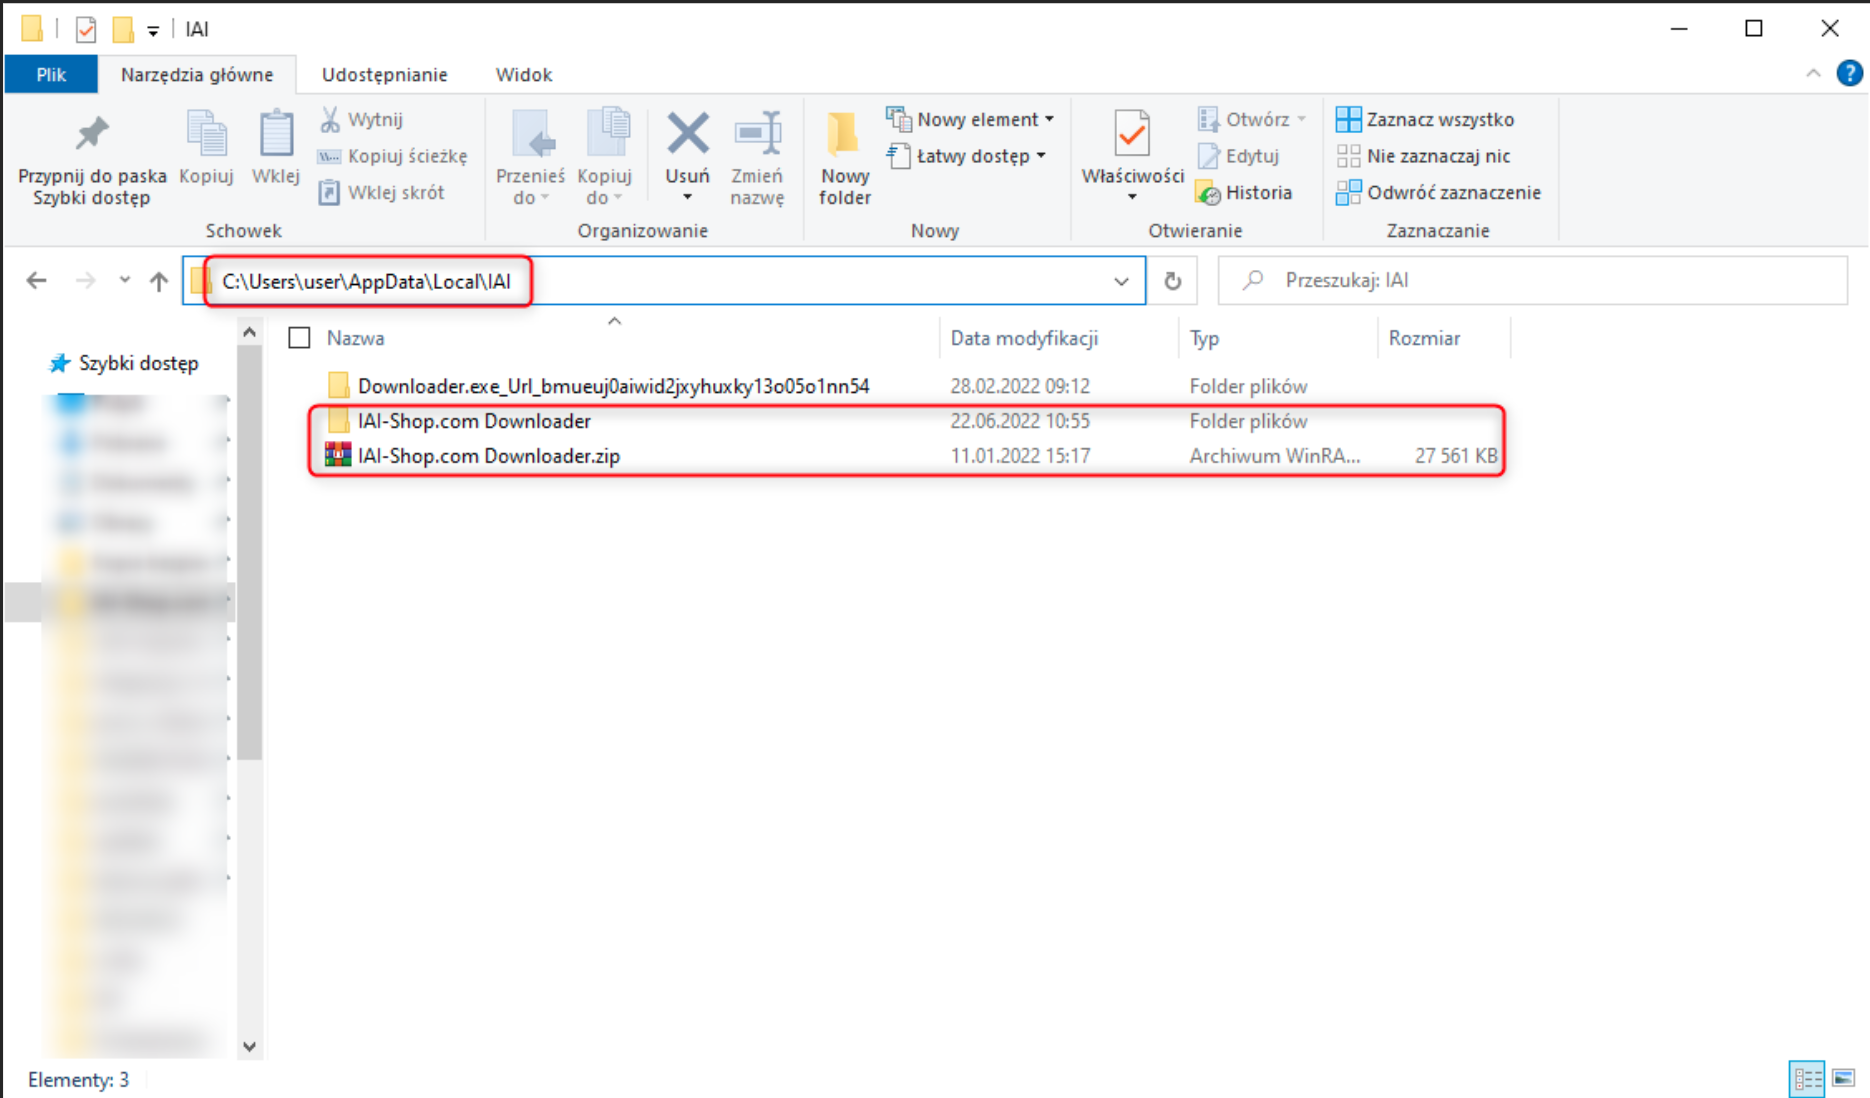
Task: Open the Plik menu
Action: pyautogui.click(x=51, y=74)
